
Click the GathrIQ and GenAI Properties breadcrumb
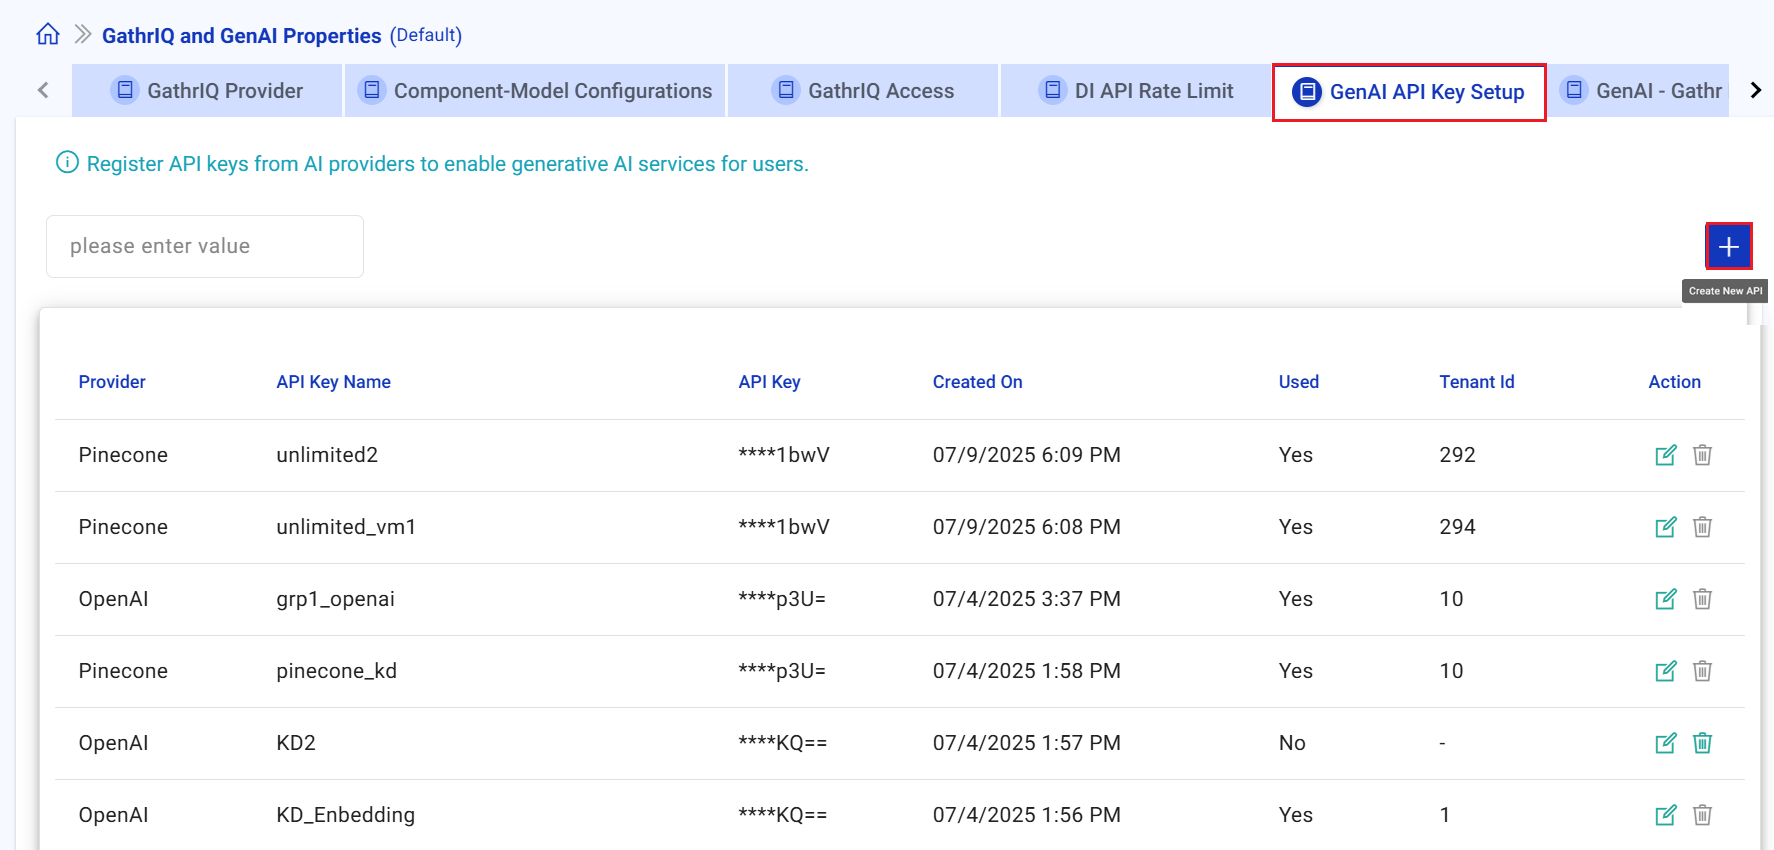pos(241,36)
